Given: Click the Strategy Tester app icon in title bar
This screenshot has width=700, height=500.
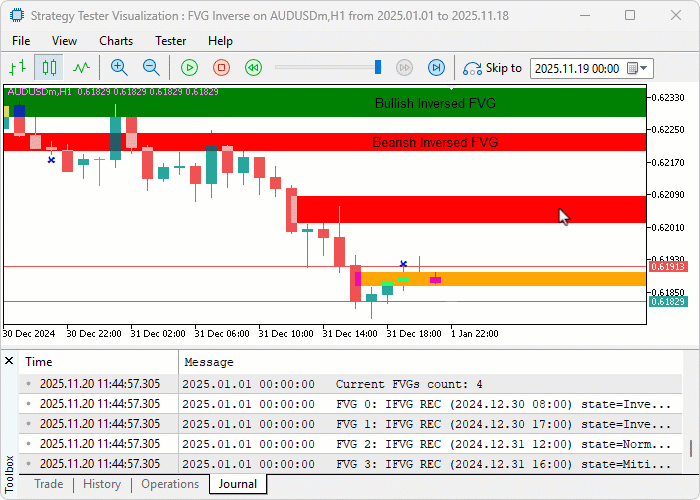Looking at the screenshot, I should (17, 16).
